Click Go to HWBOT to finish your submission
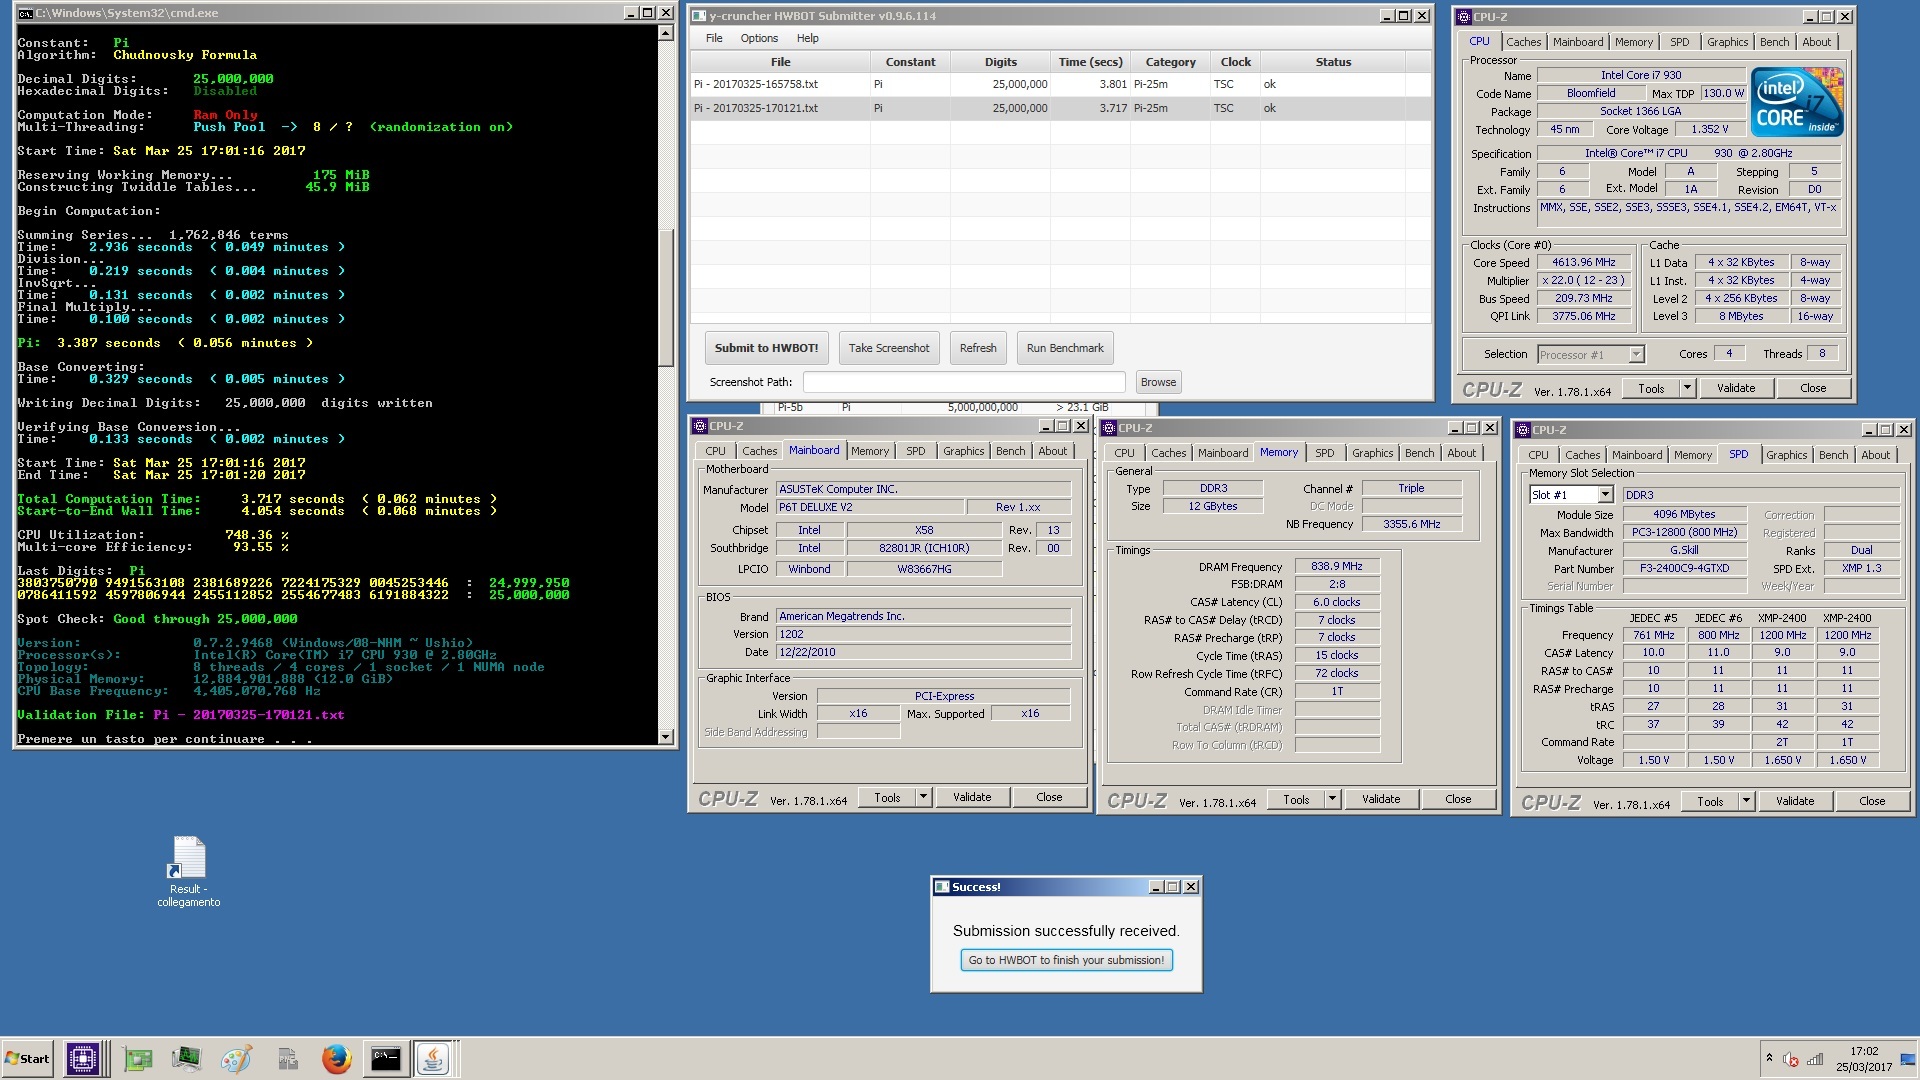1920x1080 pixels. click(x=1066, y=960)
